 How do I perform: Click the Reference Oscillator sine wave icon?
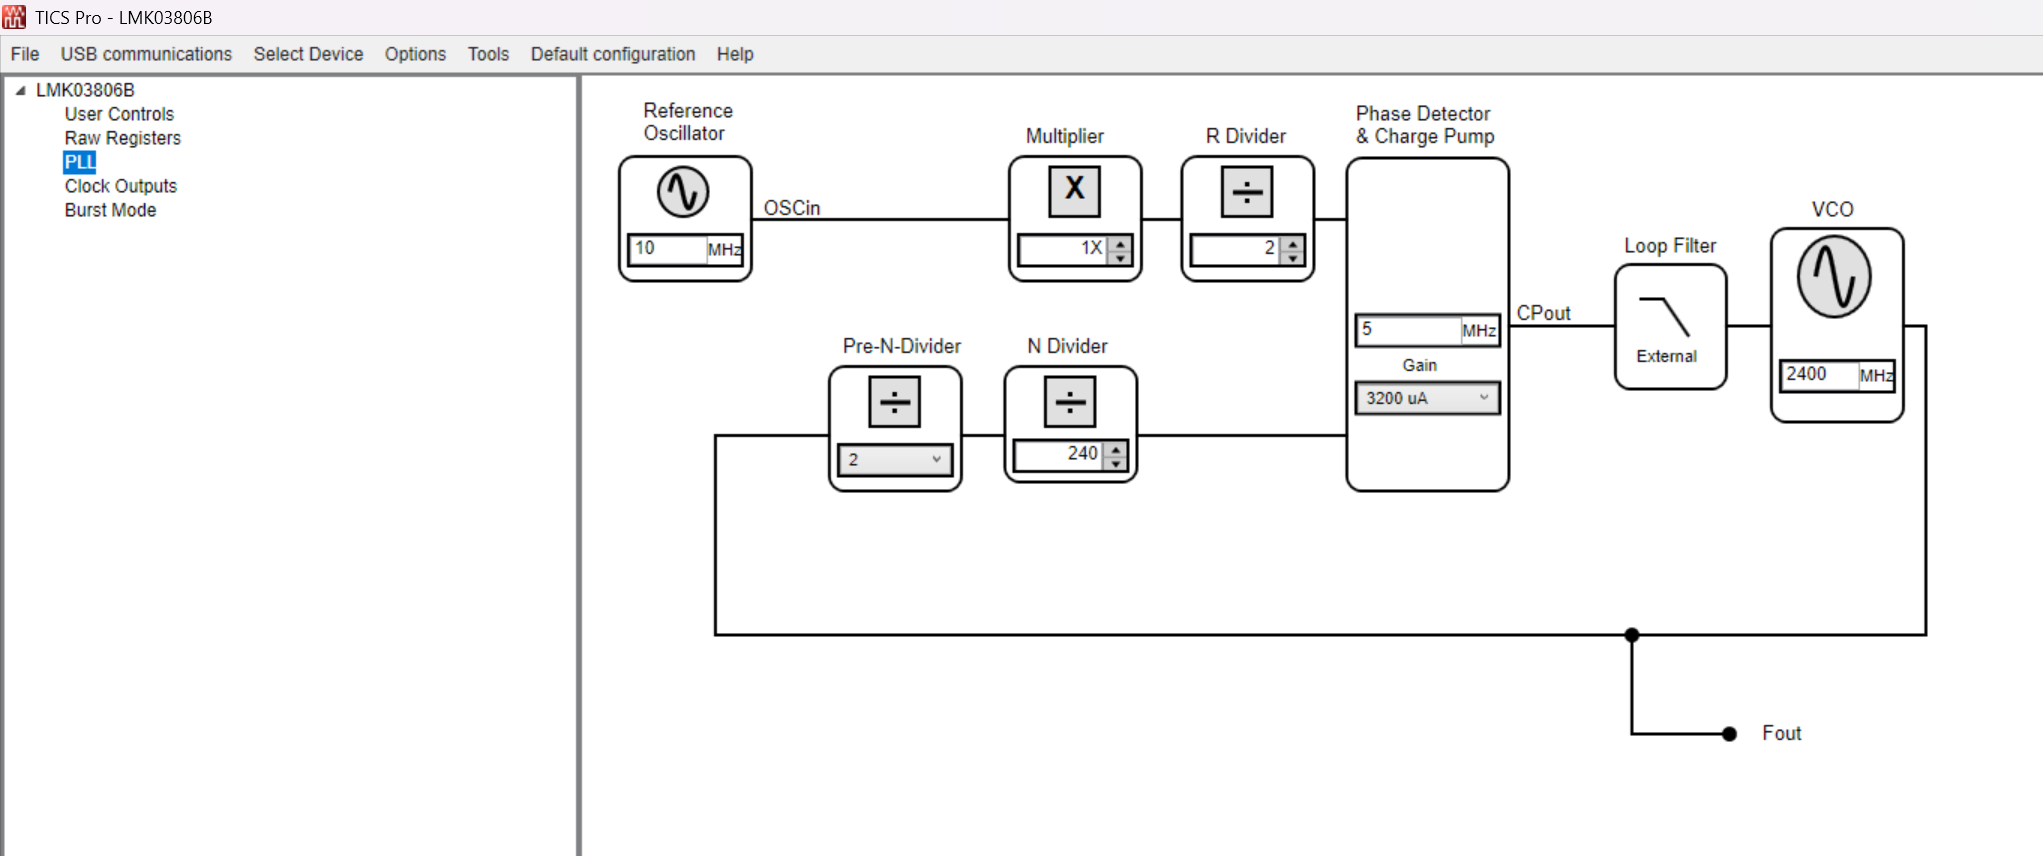point(683,192)
